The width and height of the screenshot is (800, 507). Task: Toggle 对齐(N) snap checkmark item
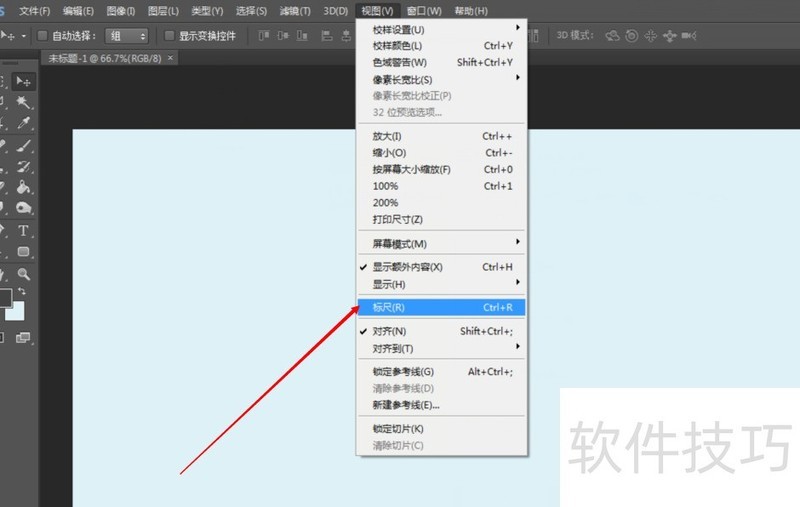click(441, 331)
